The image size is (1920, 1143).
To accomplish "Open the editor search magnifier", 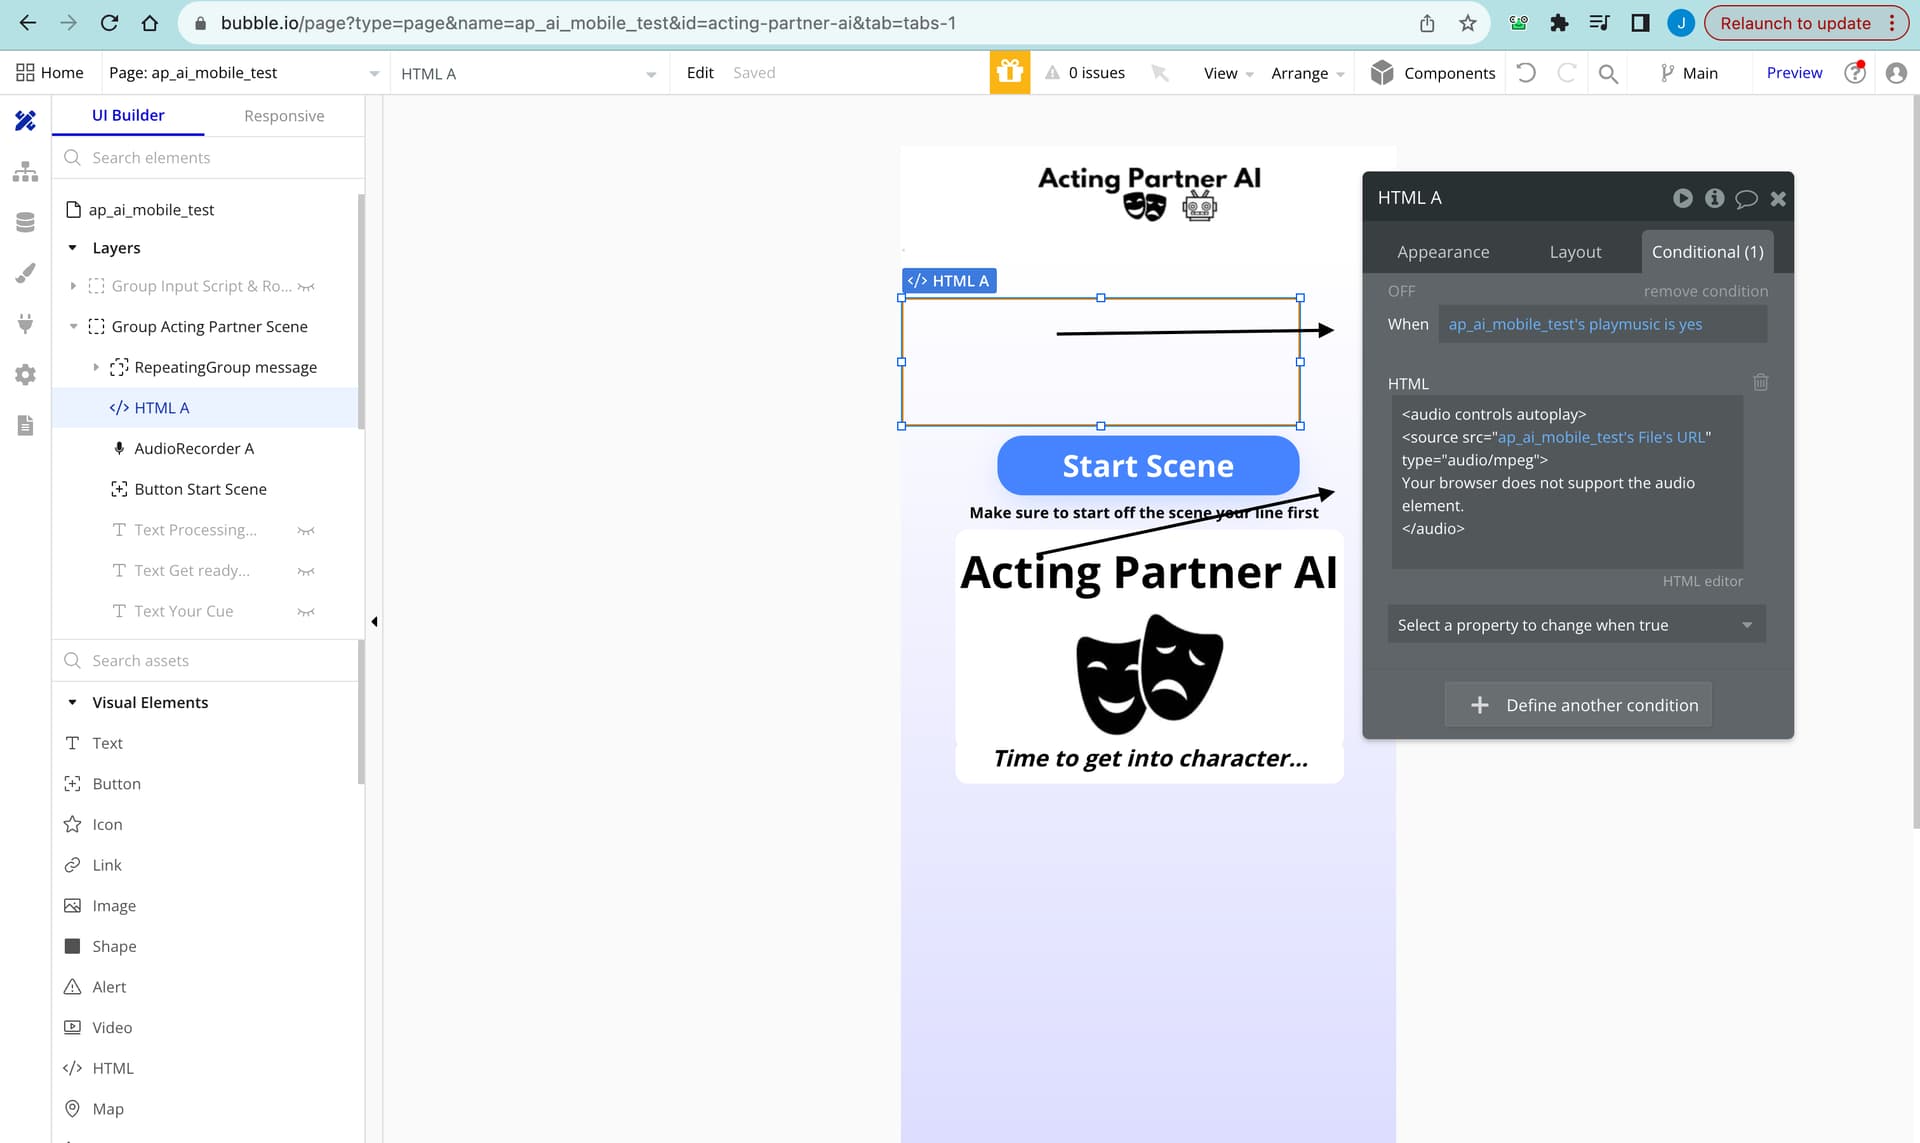I will click(1608, 73).
